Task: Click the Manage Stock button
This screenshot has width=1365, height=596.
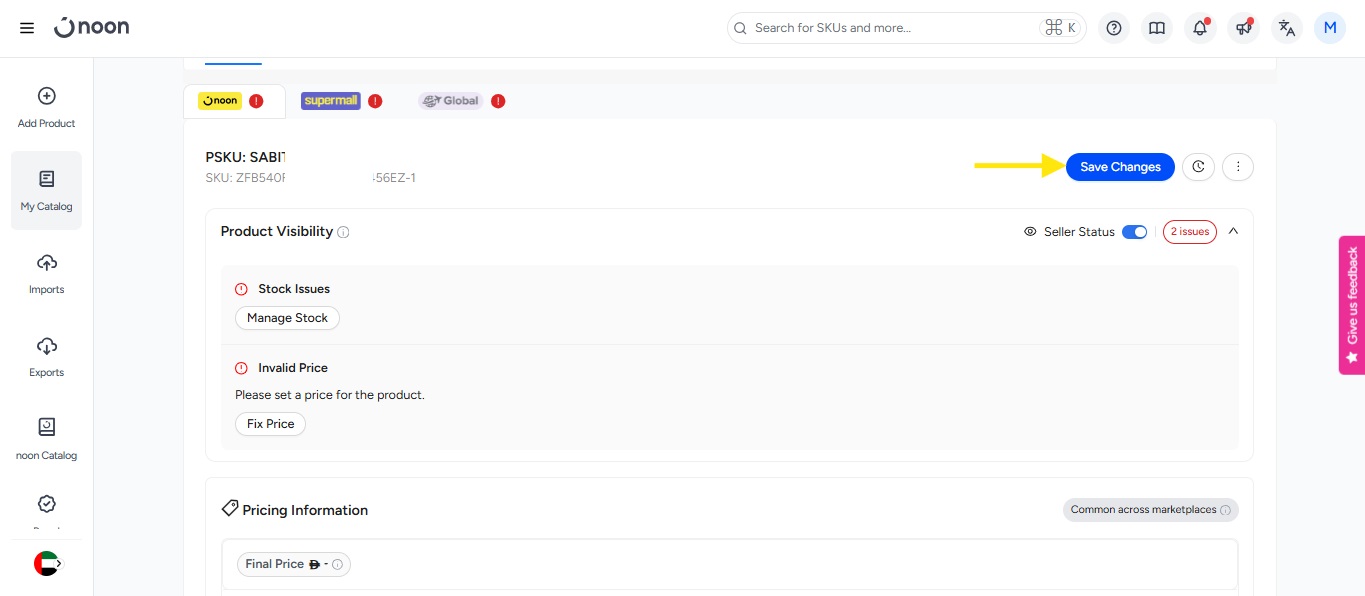Action: click(x=287, y=318)
